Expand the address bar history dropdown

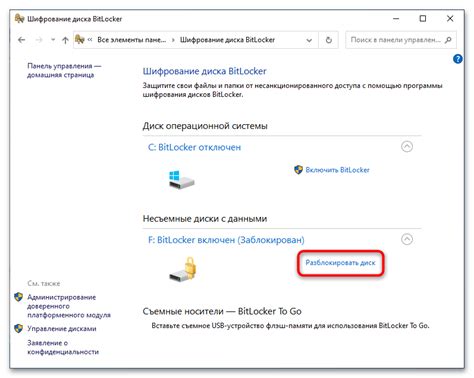pyautogui.click(x=309, y=40)
